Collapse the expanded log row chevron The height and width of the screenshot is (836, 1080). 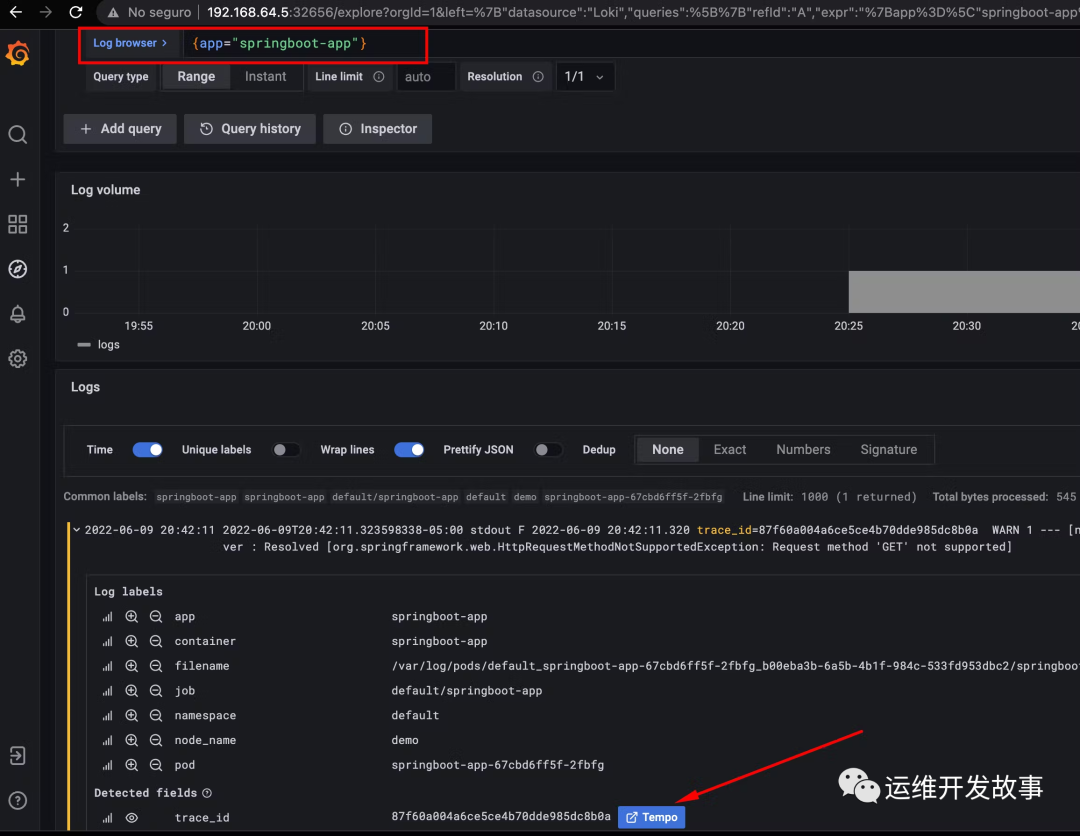(77, 530)
